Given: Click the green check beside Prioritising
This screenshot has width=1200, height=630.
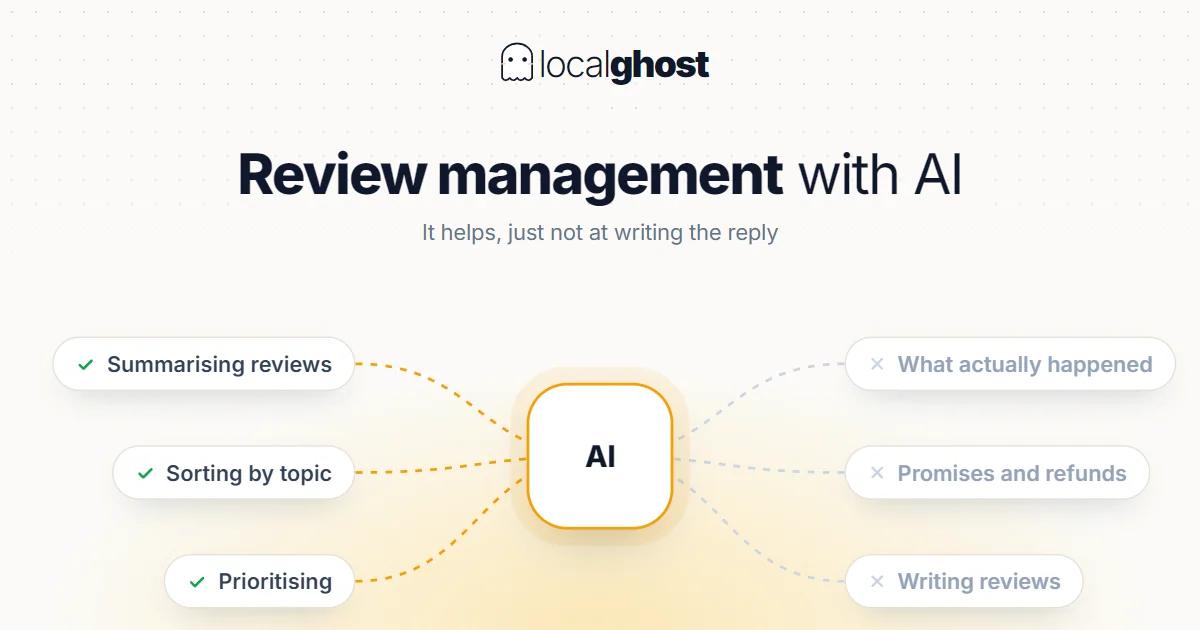Looking at the screenshot, I should coord(198,582).
